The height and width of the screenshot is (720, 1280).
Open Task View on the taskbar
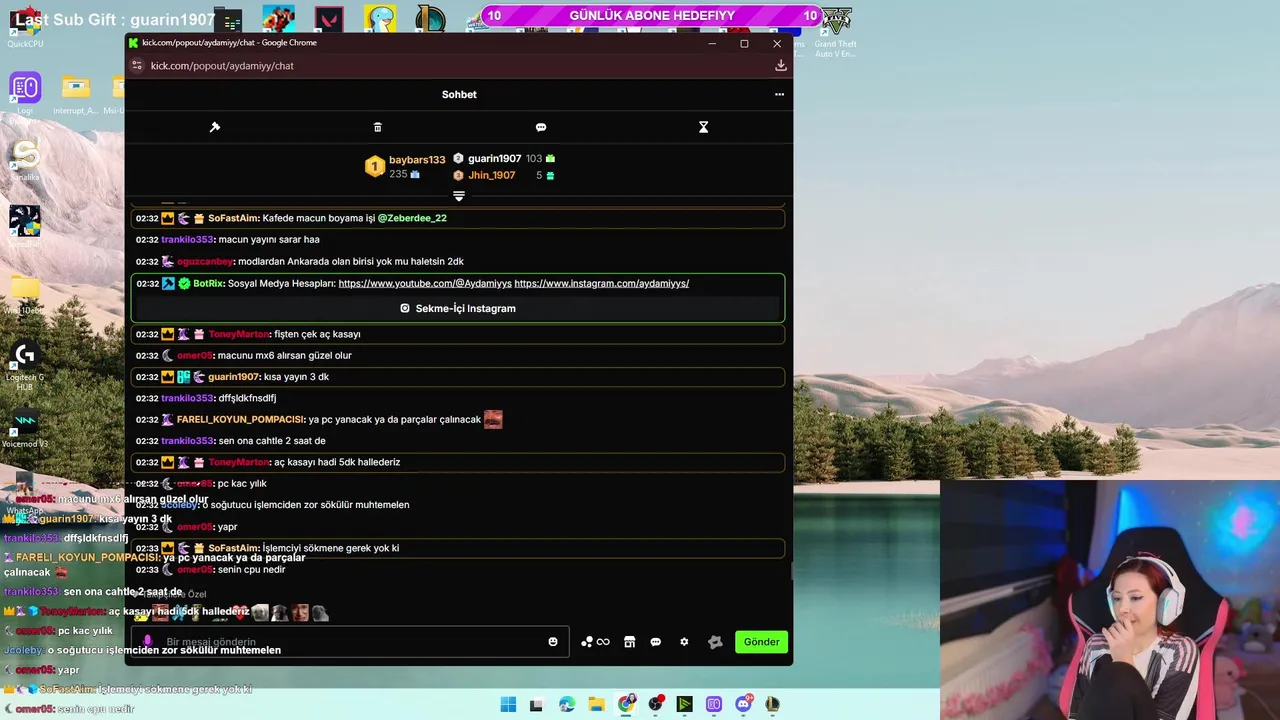click(x=537, y=704)
